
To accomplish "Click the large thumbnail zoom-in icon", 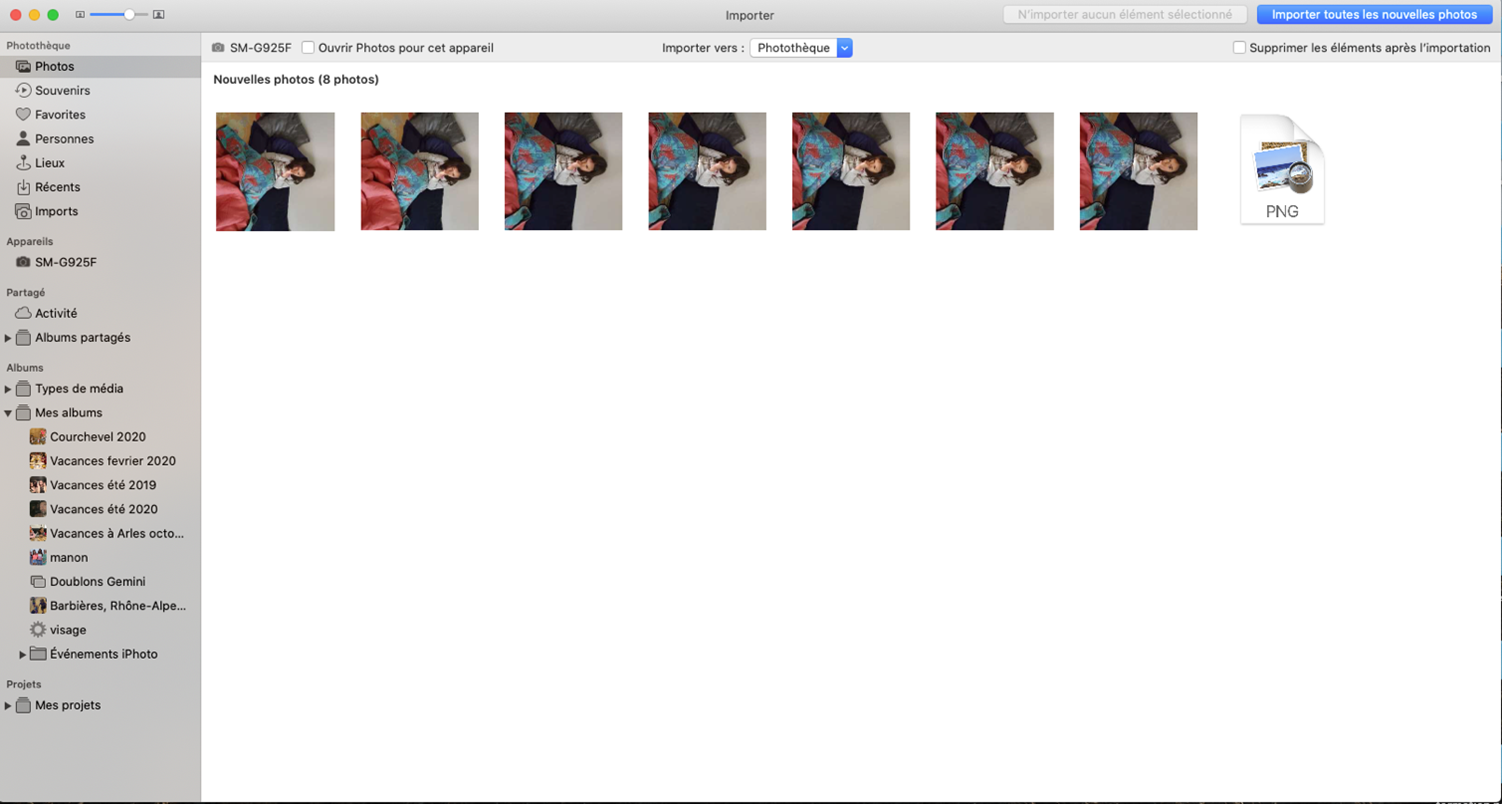I will click(159, 15).
